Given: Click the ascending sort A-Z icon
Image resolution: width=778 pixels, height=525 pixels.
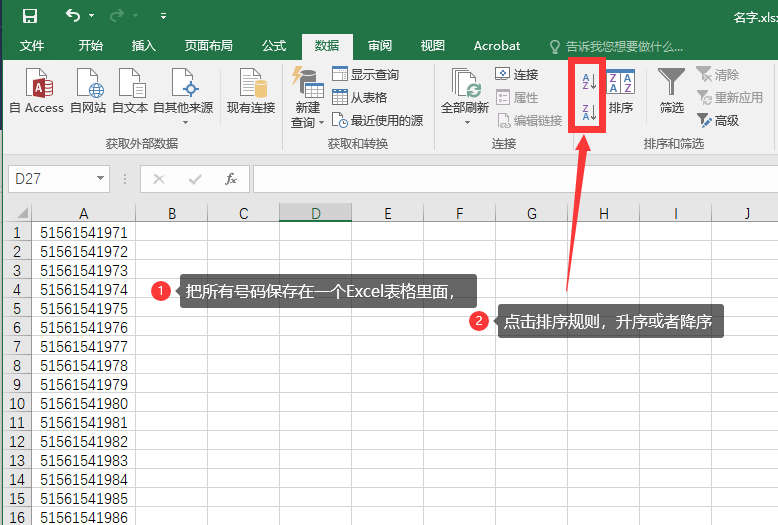Looking at the screenshot, I should 588,81.
